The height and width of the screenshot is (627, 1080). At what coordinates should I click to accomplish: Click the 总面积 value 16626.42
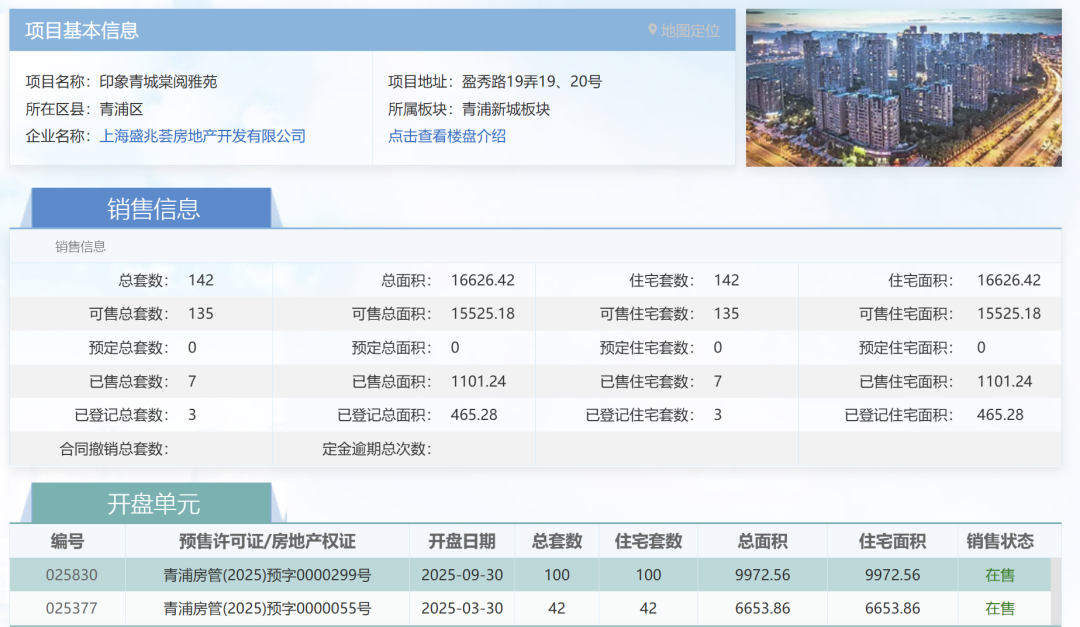[483, 280]
